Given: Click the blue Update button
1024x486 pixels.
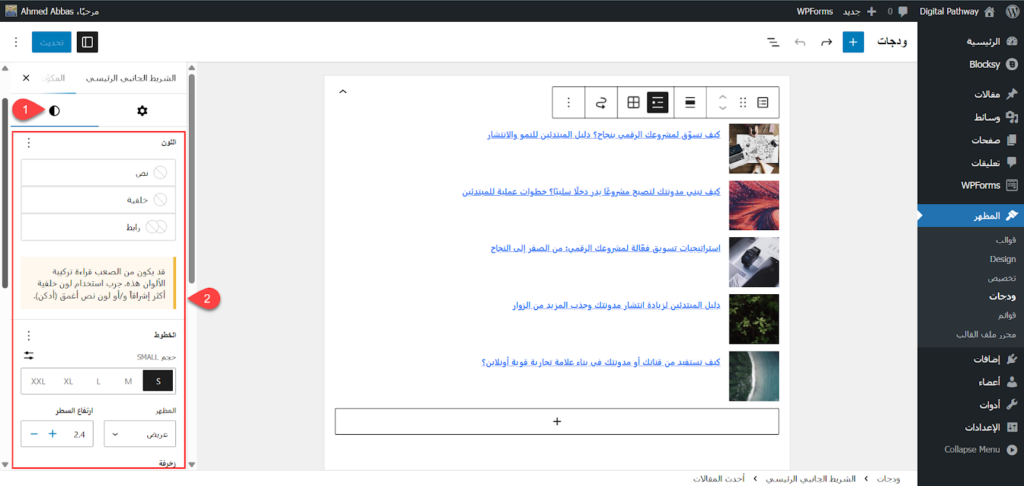Looking at the screenshot, I should pyautogui.click(x=50, y=43).
